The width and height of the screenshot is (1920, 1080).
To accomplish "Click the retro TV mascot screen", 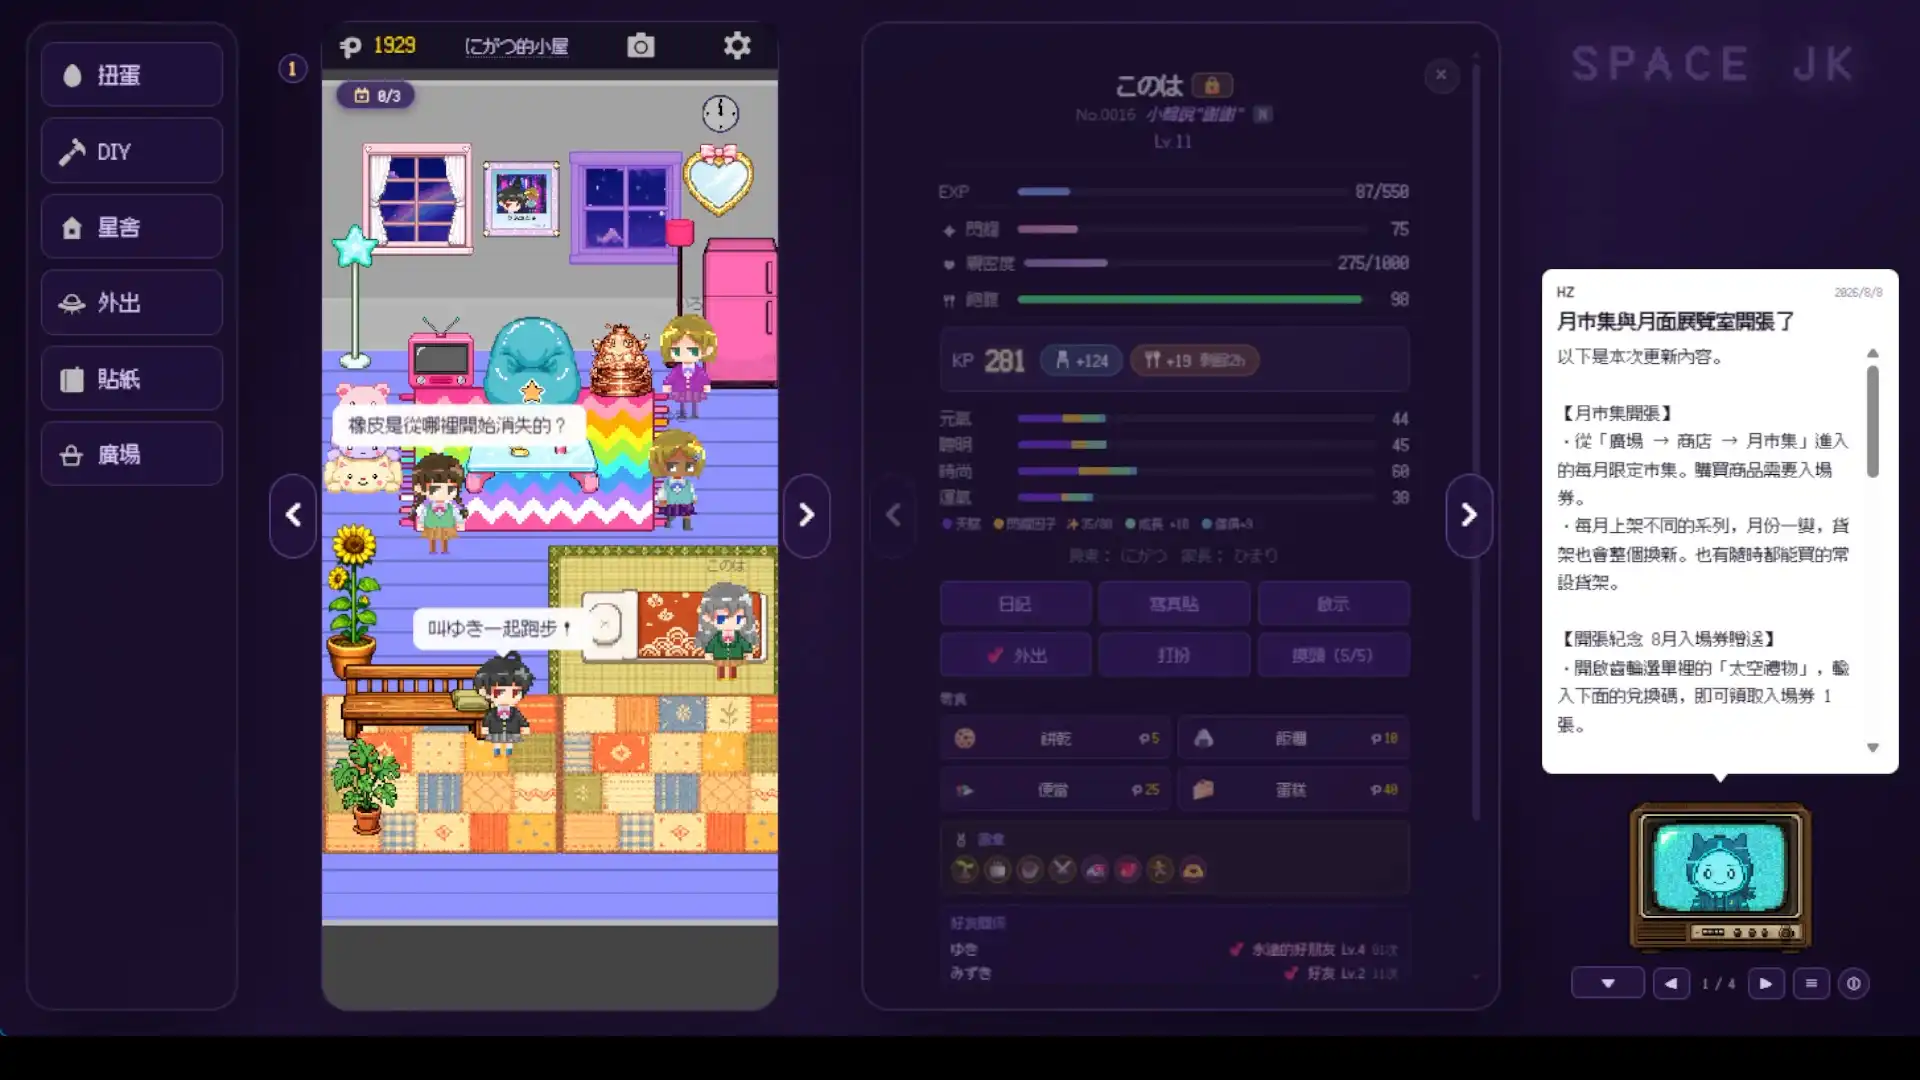I will point(1719,866).
